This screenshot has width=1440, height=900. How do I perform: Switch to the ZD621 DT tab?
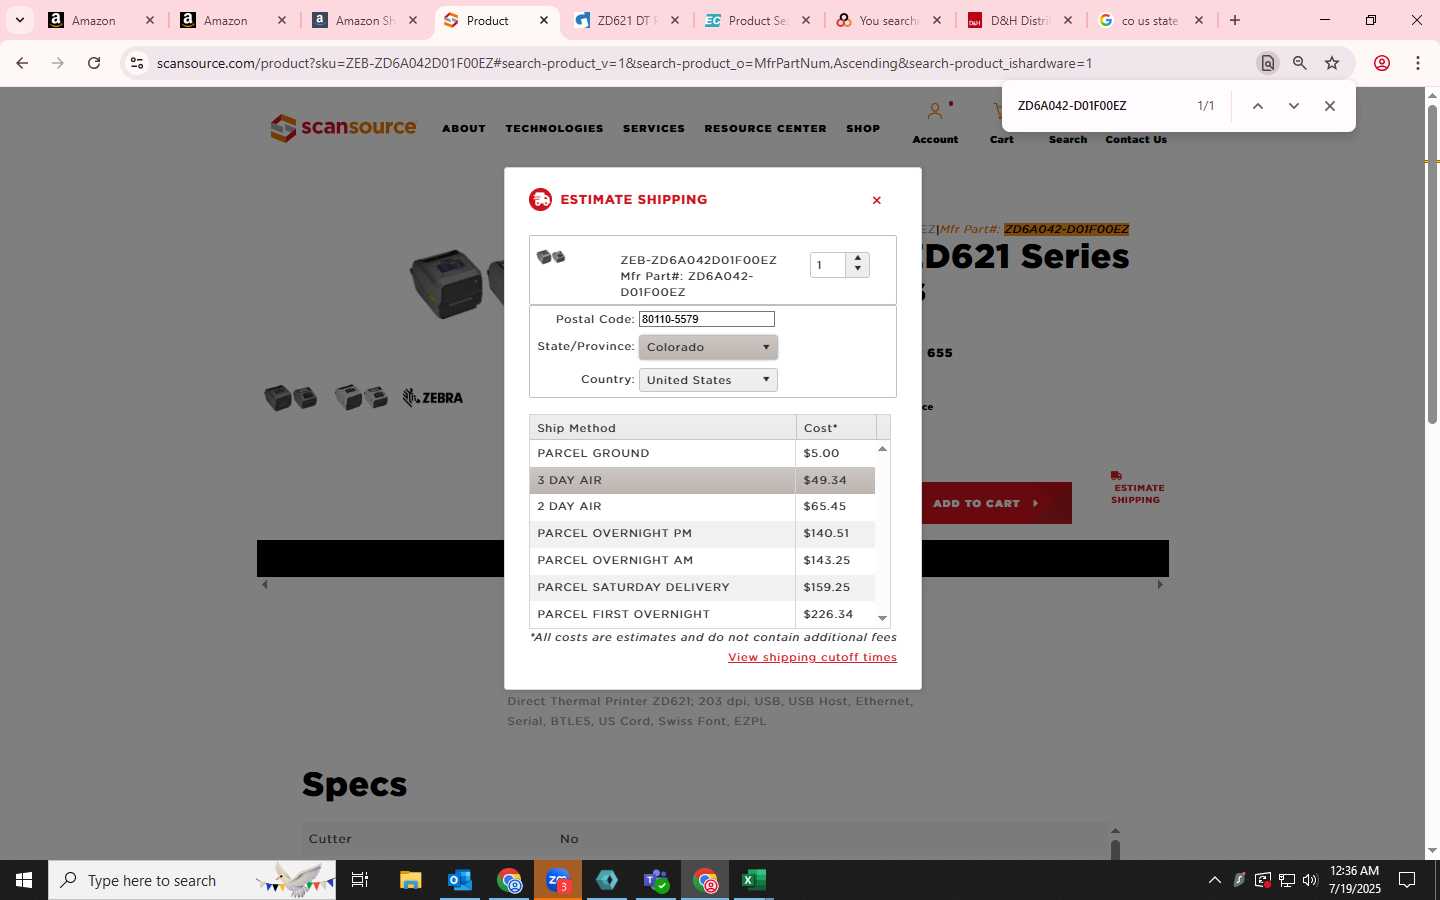(x=627, y=20)
